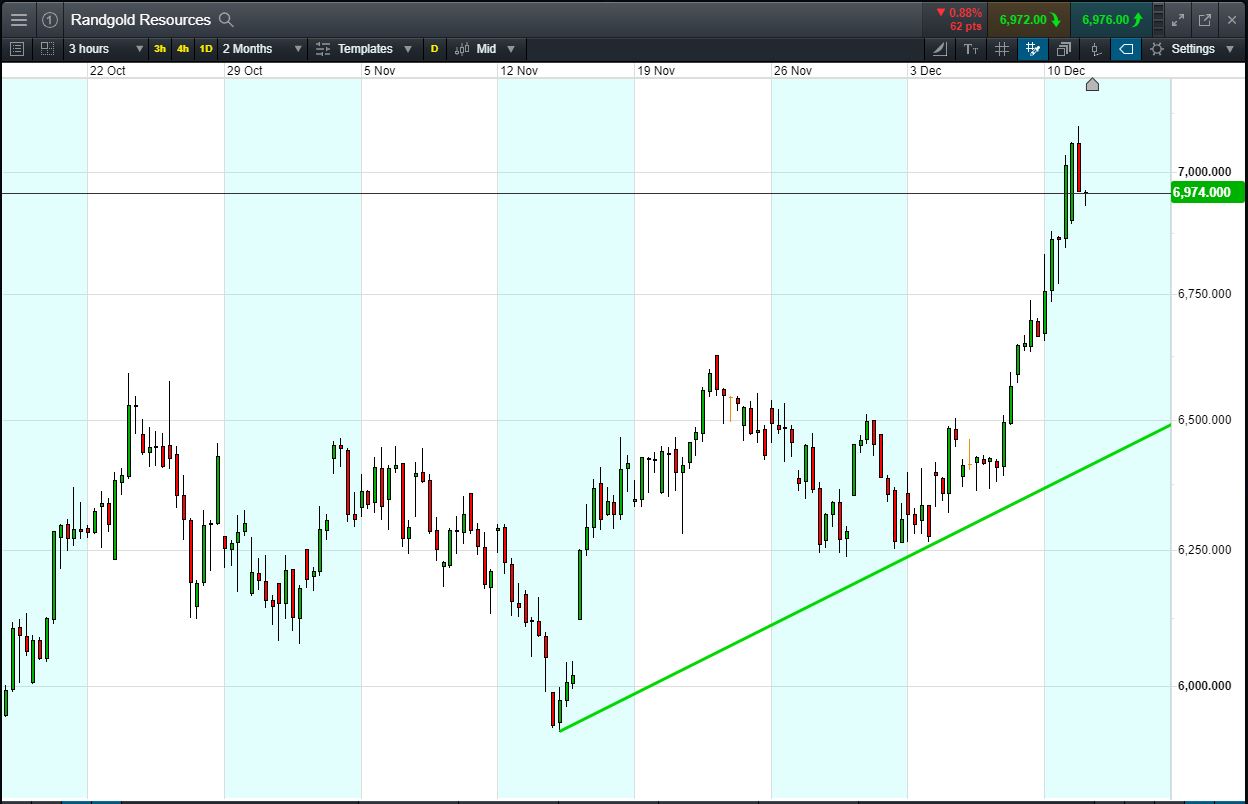Select the 4h interval shortcut
This screenshot has width=1248, height=804.
[183, 48]
